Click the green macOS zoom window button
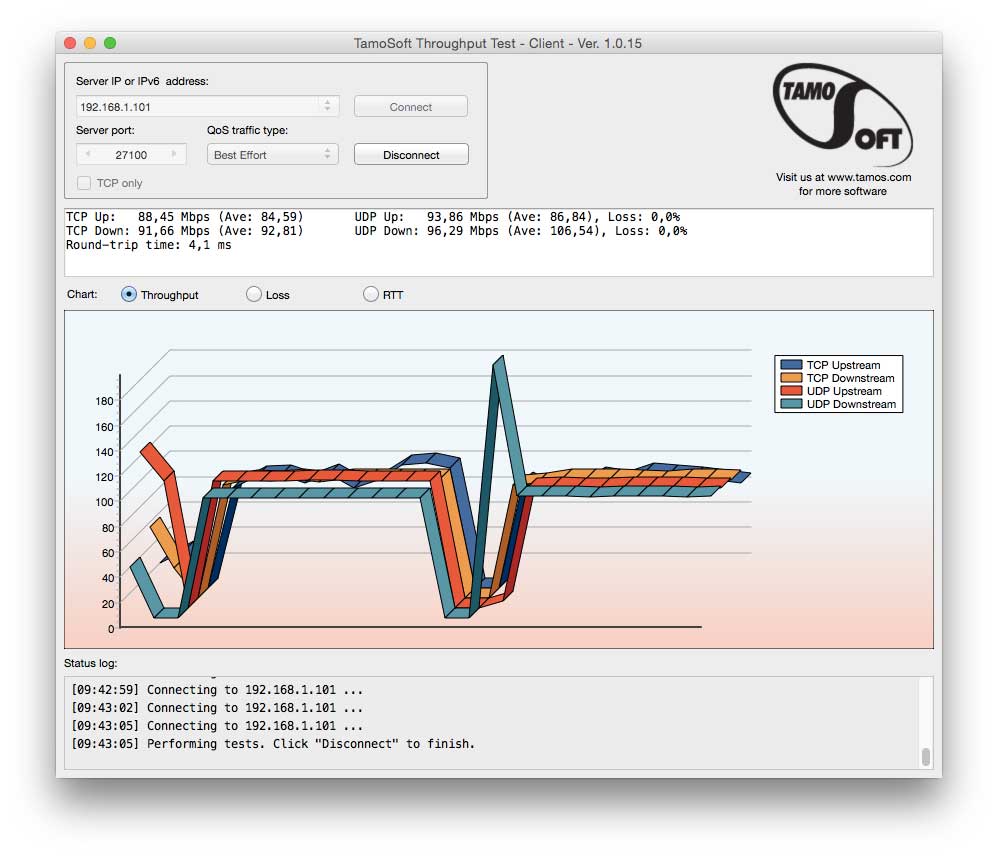Image resolution: width=998 pixels, height=858 pixels. pyautogui.click(x=110, y=43)
